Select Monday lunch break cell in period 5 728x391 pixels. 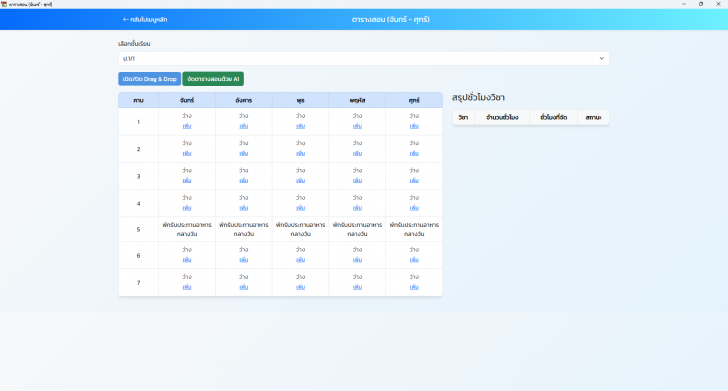pyautogui.click(x=187, y=229)
